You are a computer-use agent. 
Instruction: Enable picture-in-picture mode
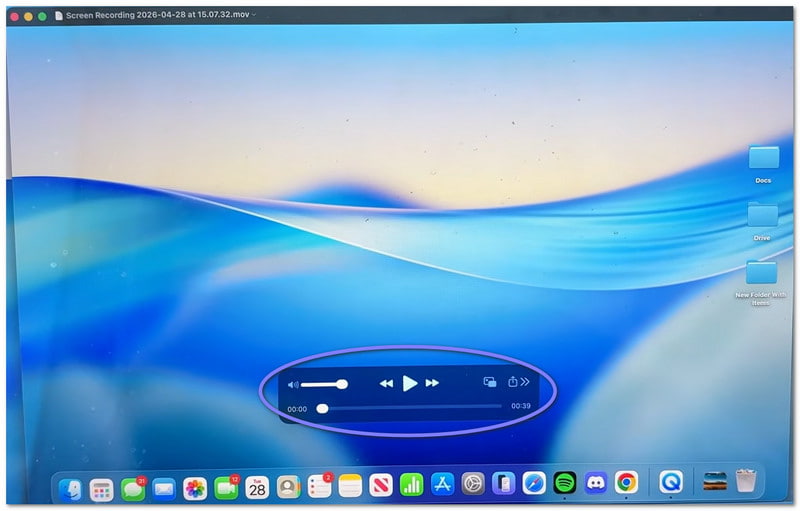coord(490,382)
